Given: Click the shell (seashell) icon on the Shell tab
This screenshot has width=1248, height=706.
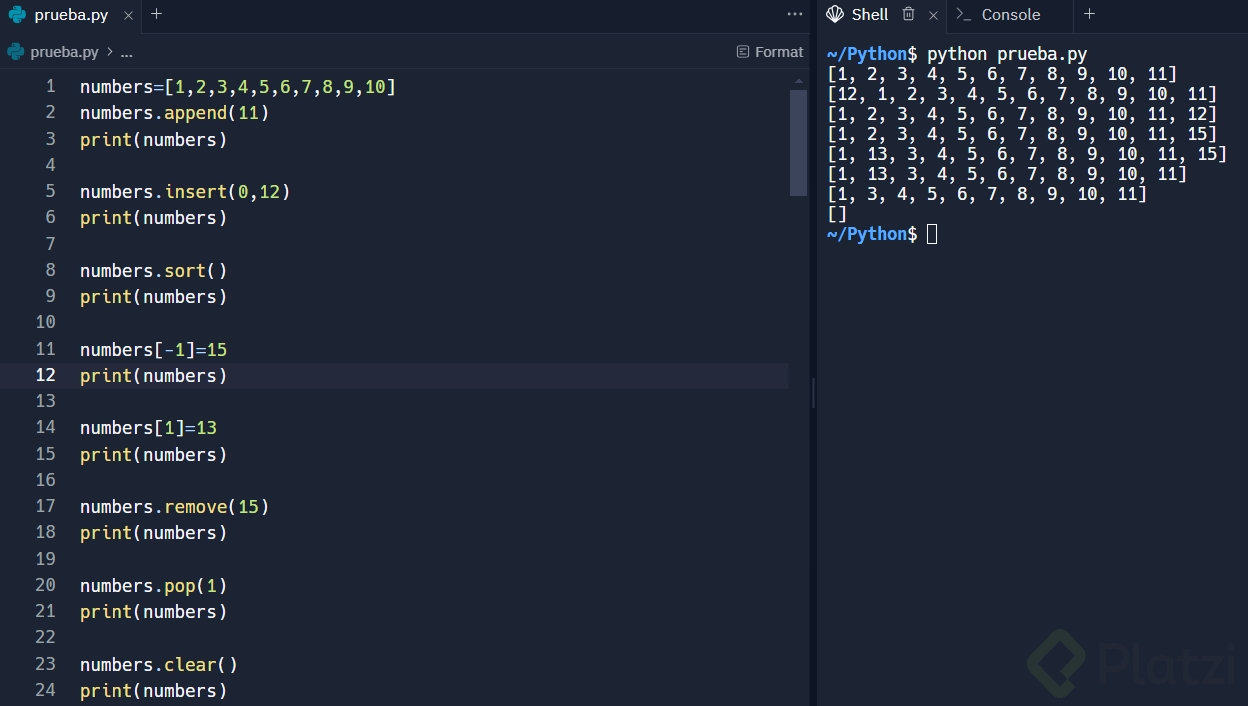Looking at the screenshot, I should pos(835,14).
